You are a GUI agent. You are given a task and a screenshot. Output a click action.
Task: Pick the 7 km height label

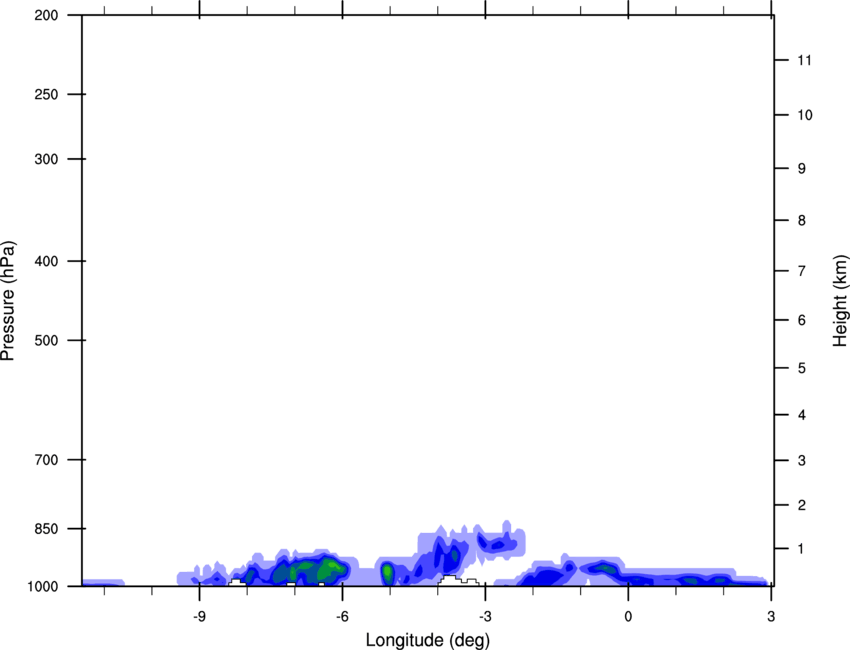802,271
